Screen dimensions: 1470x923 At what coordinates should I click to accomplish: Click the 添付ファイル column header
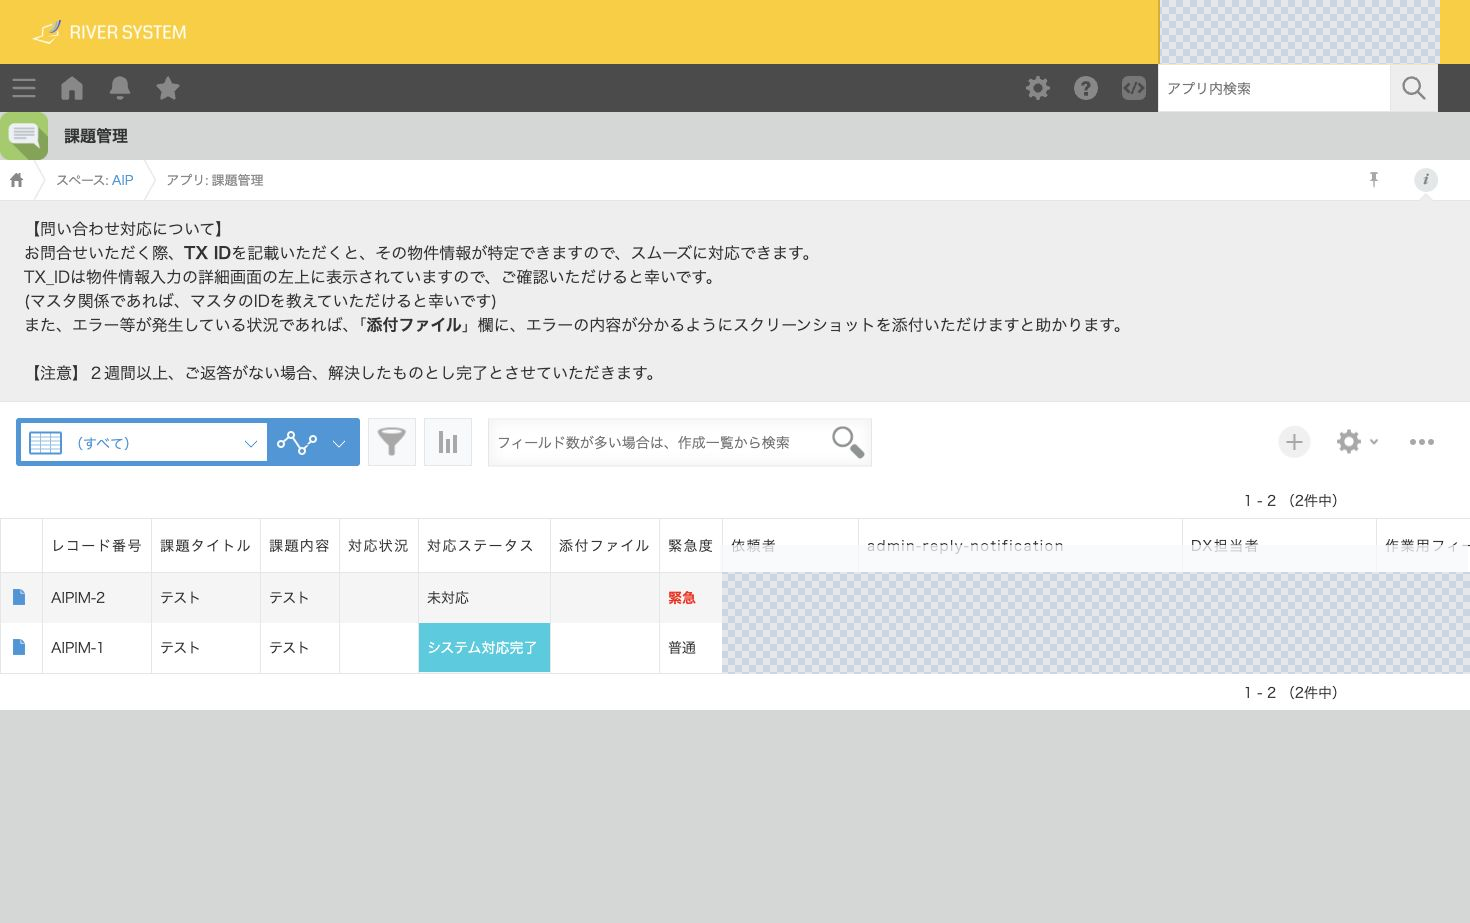605,546
